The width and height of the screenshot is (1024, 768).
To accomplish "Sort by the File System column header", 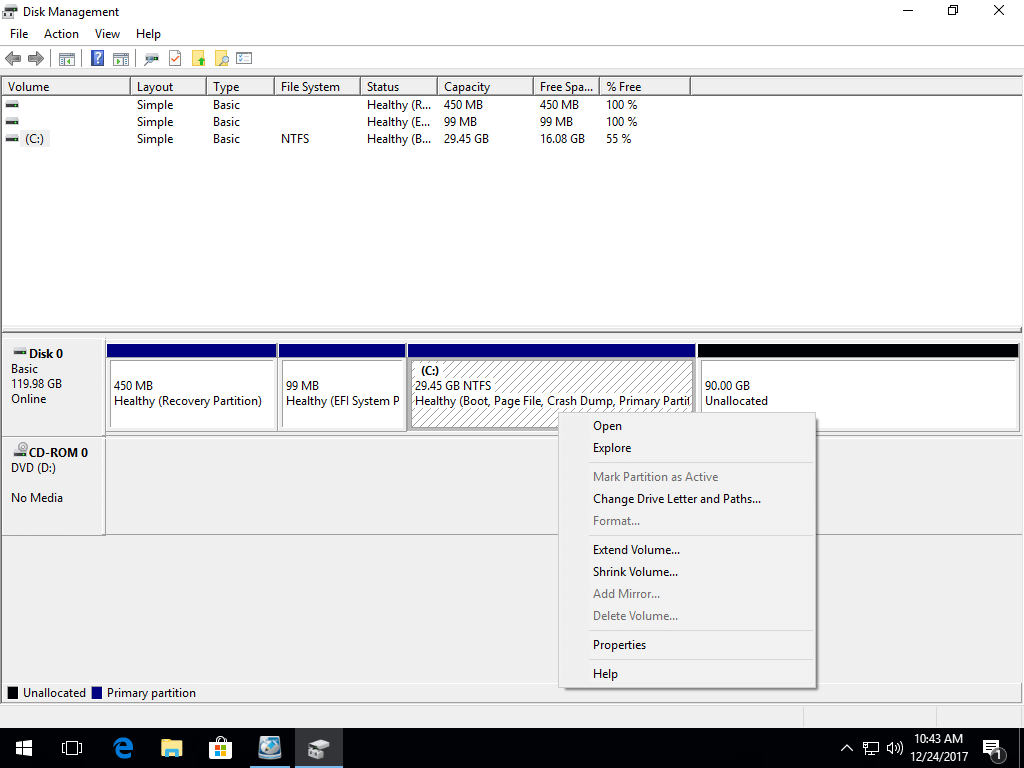I will 317,87.
